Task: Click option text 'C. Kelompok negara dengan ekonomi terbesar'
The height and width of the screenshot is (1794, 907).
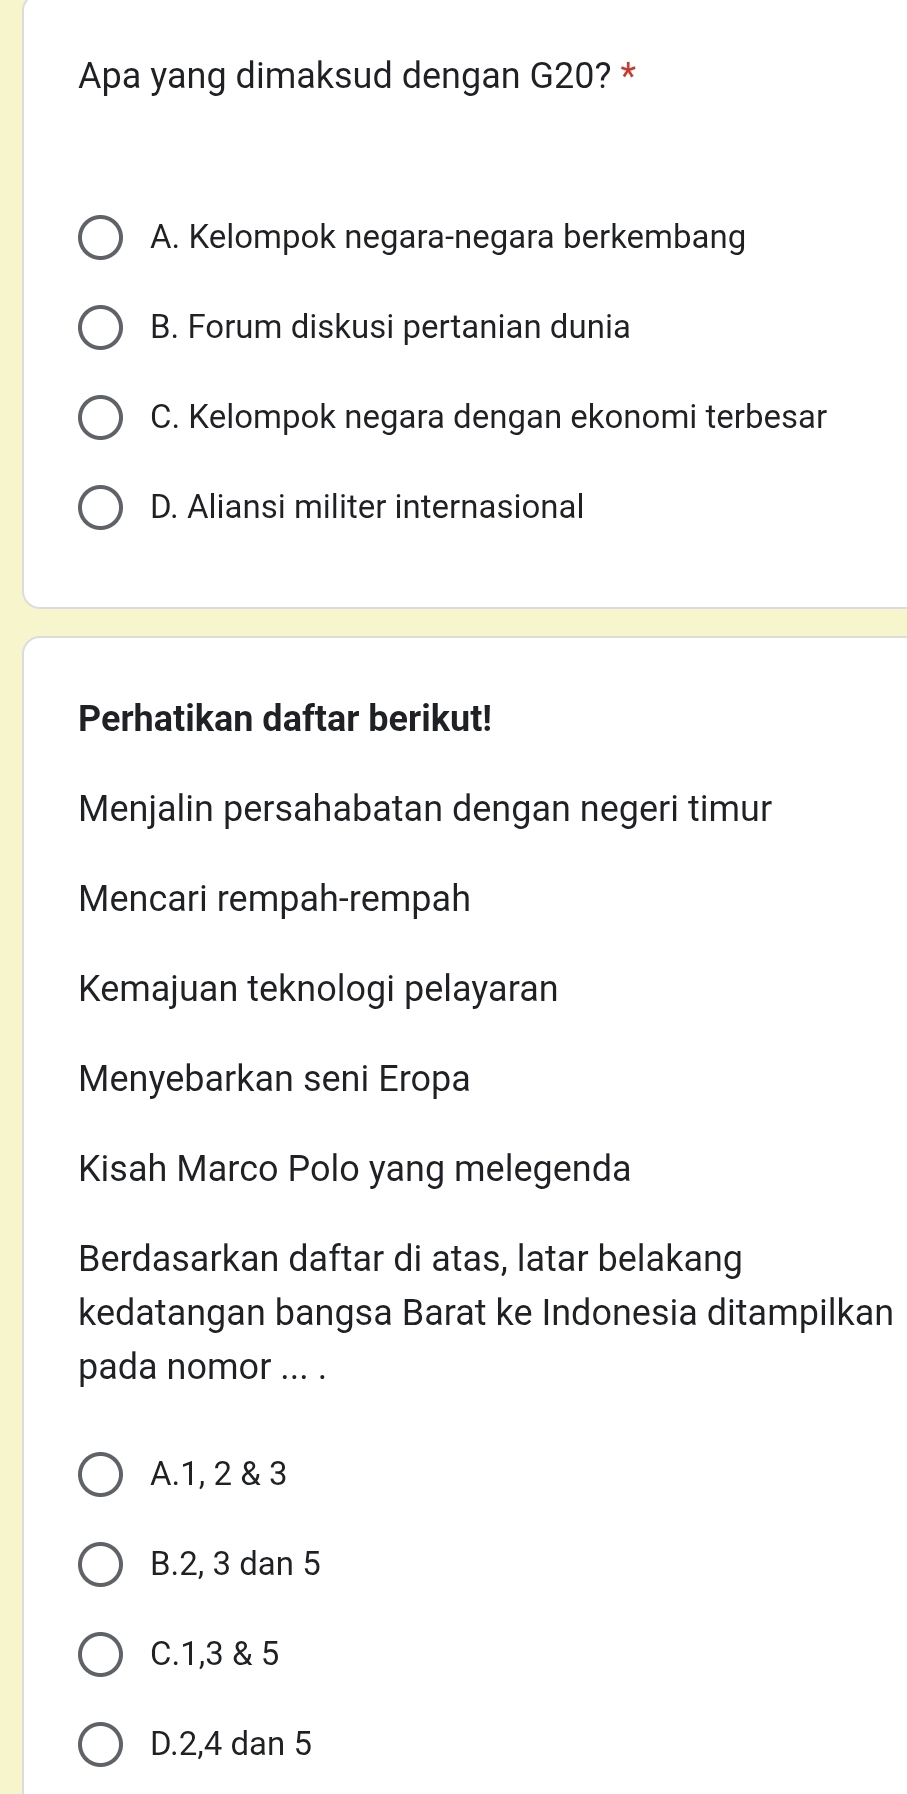Action: pos(488,417)
